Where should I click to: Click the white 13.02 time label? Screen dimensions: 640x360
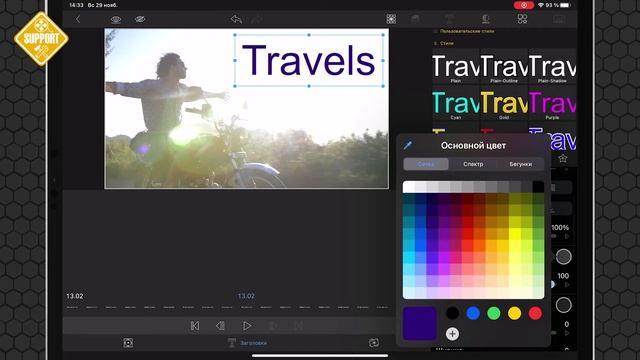click(x=75, y=296)
